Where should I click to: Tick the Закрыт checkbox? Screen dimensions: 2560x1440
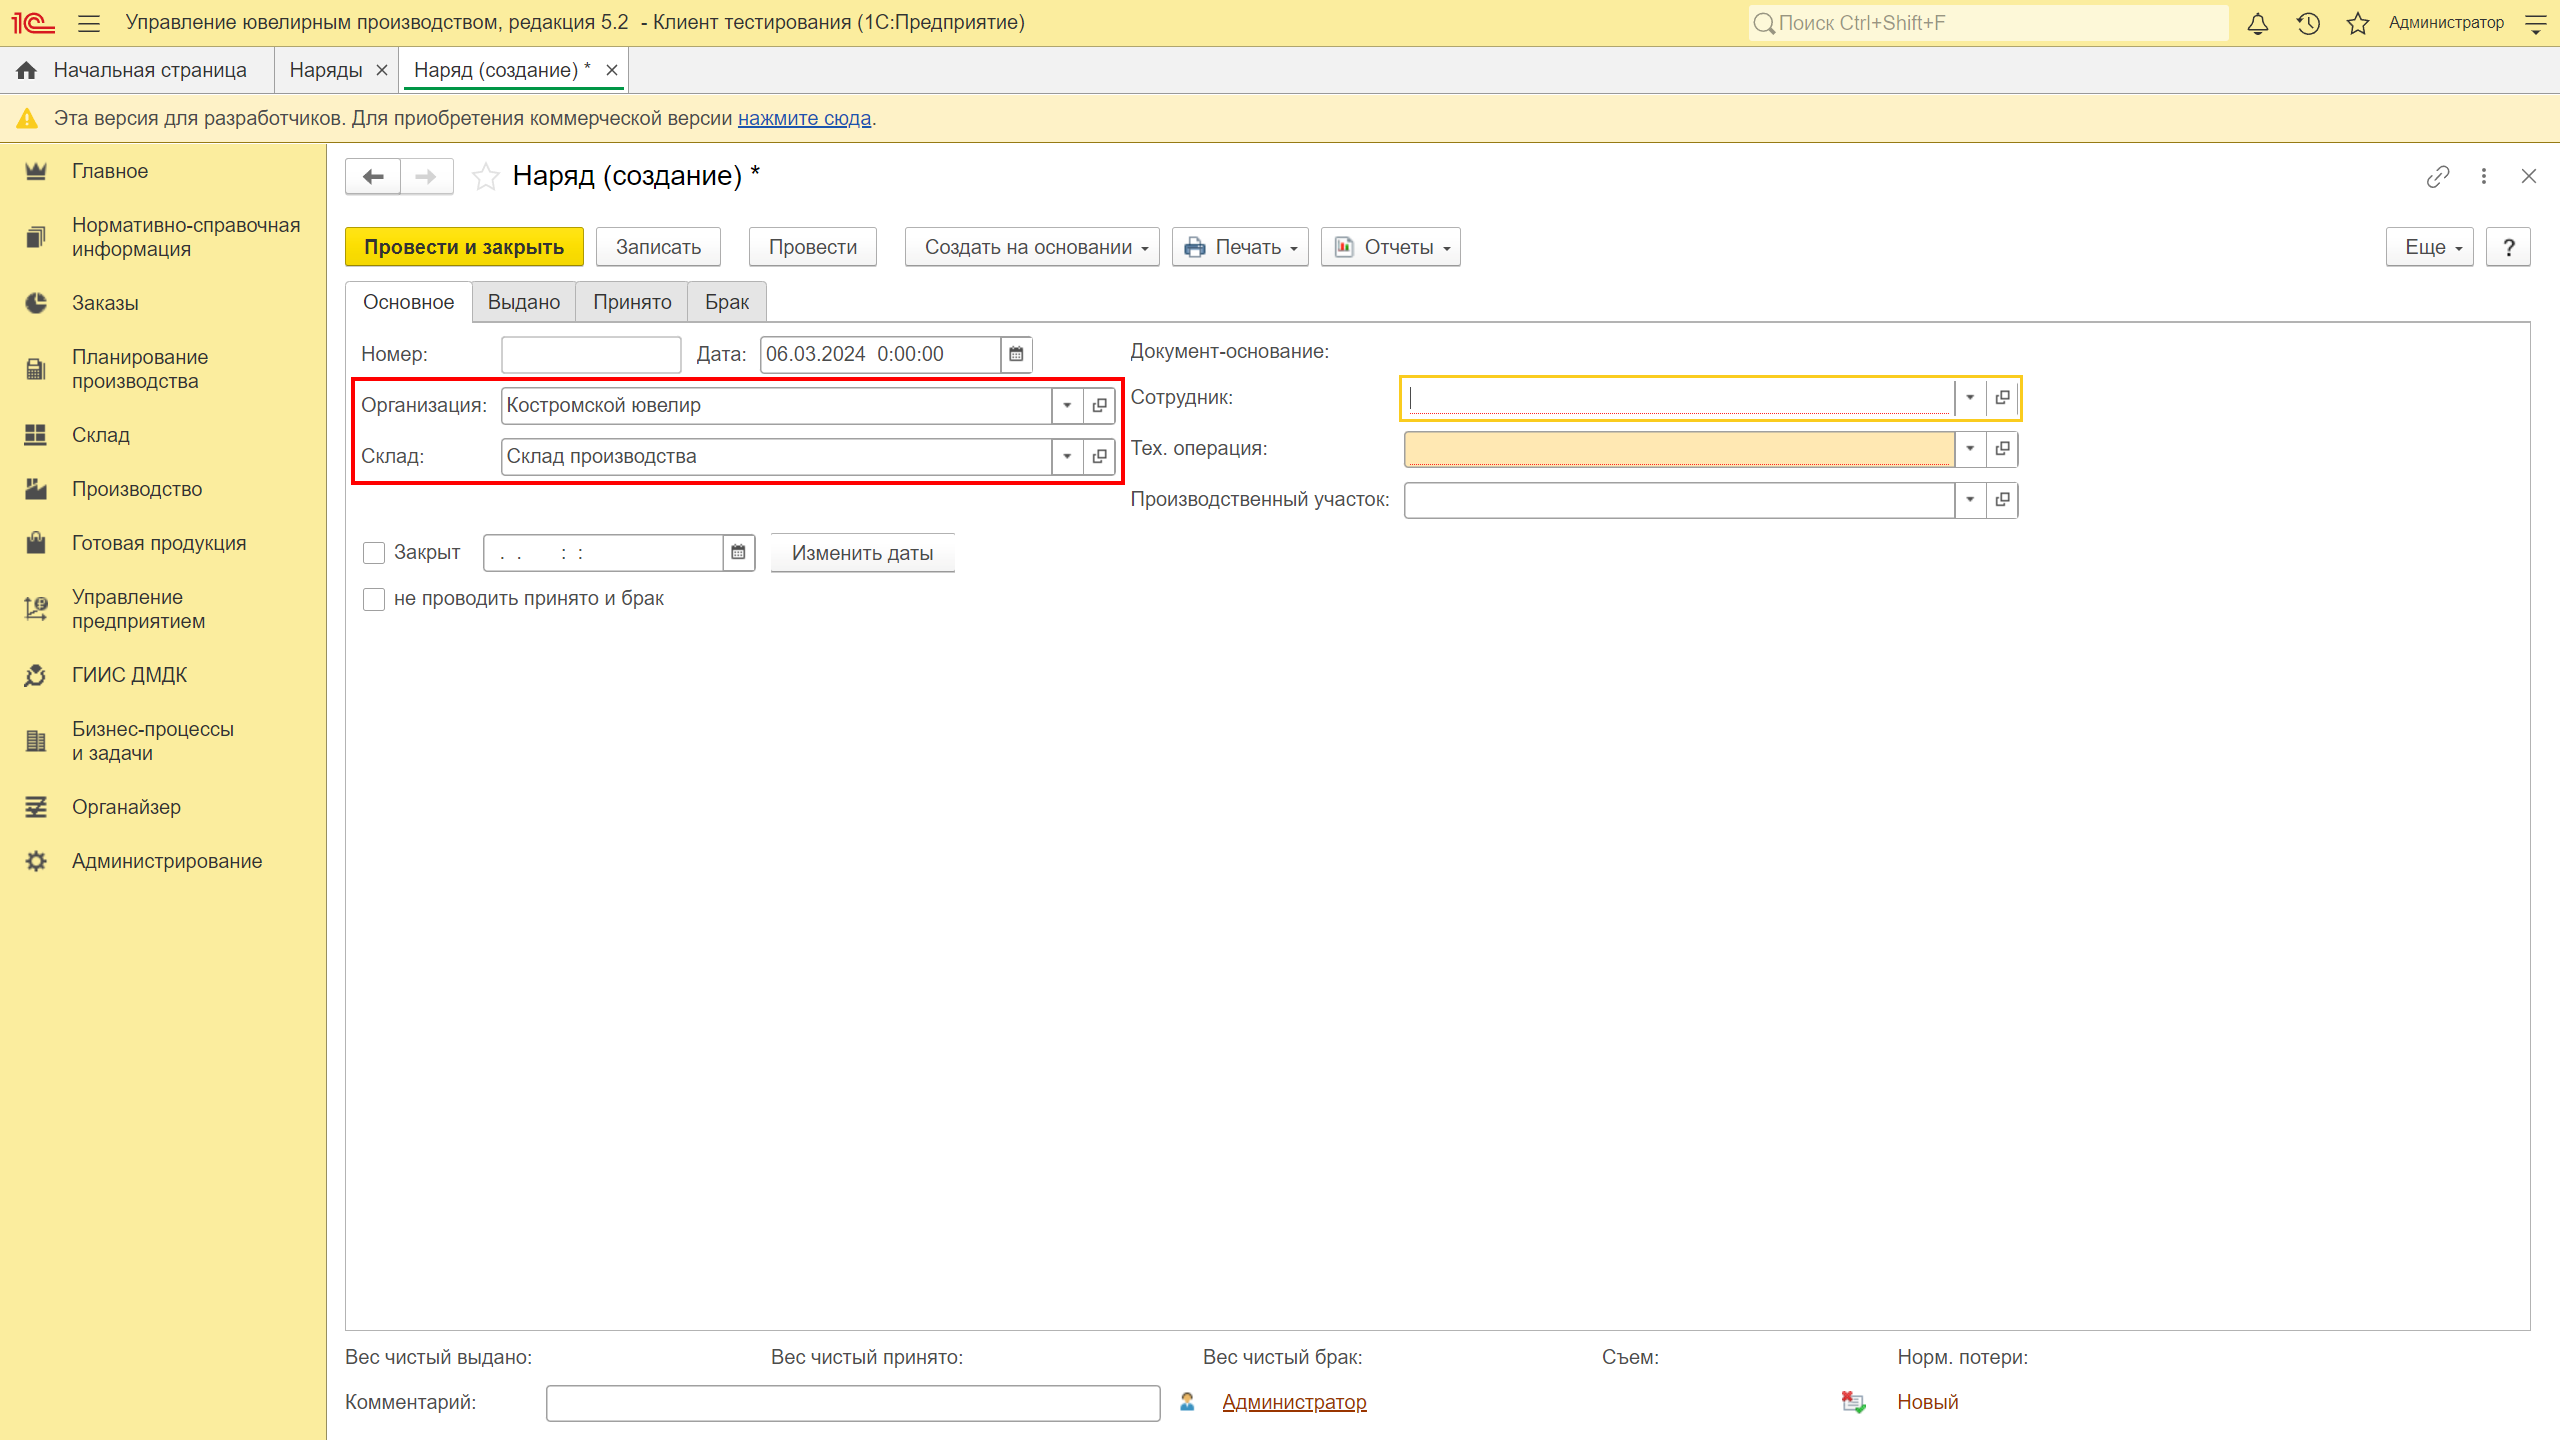click(x=374, y=553)
